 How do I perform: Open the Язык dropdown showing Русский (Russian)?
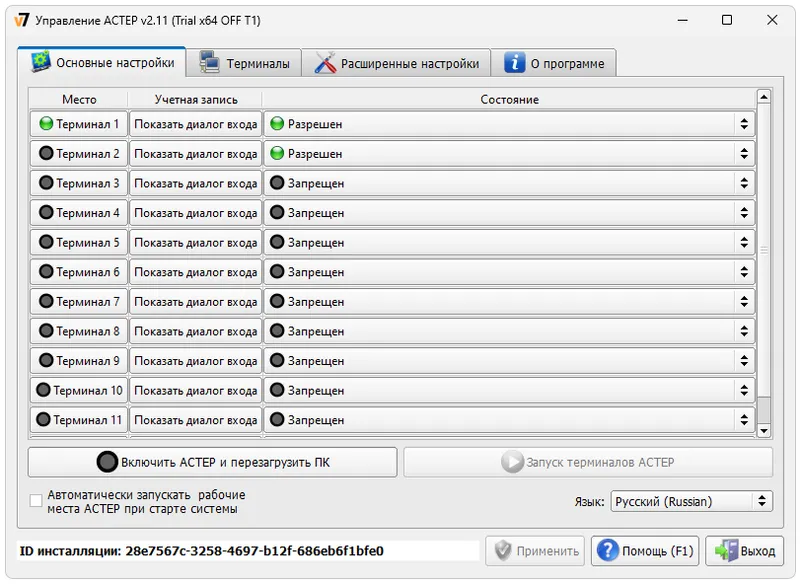(691, 501)
